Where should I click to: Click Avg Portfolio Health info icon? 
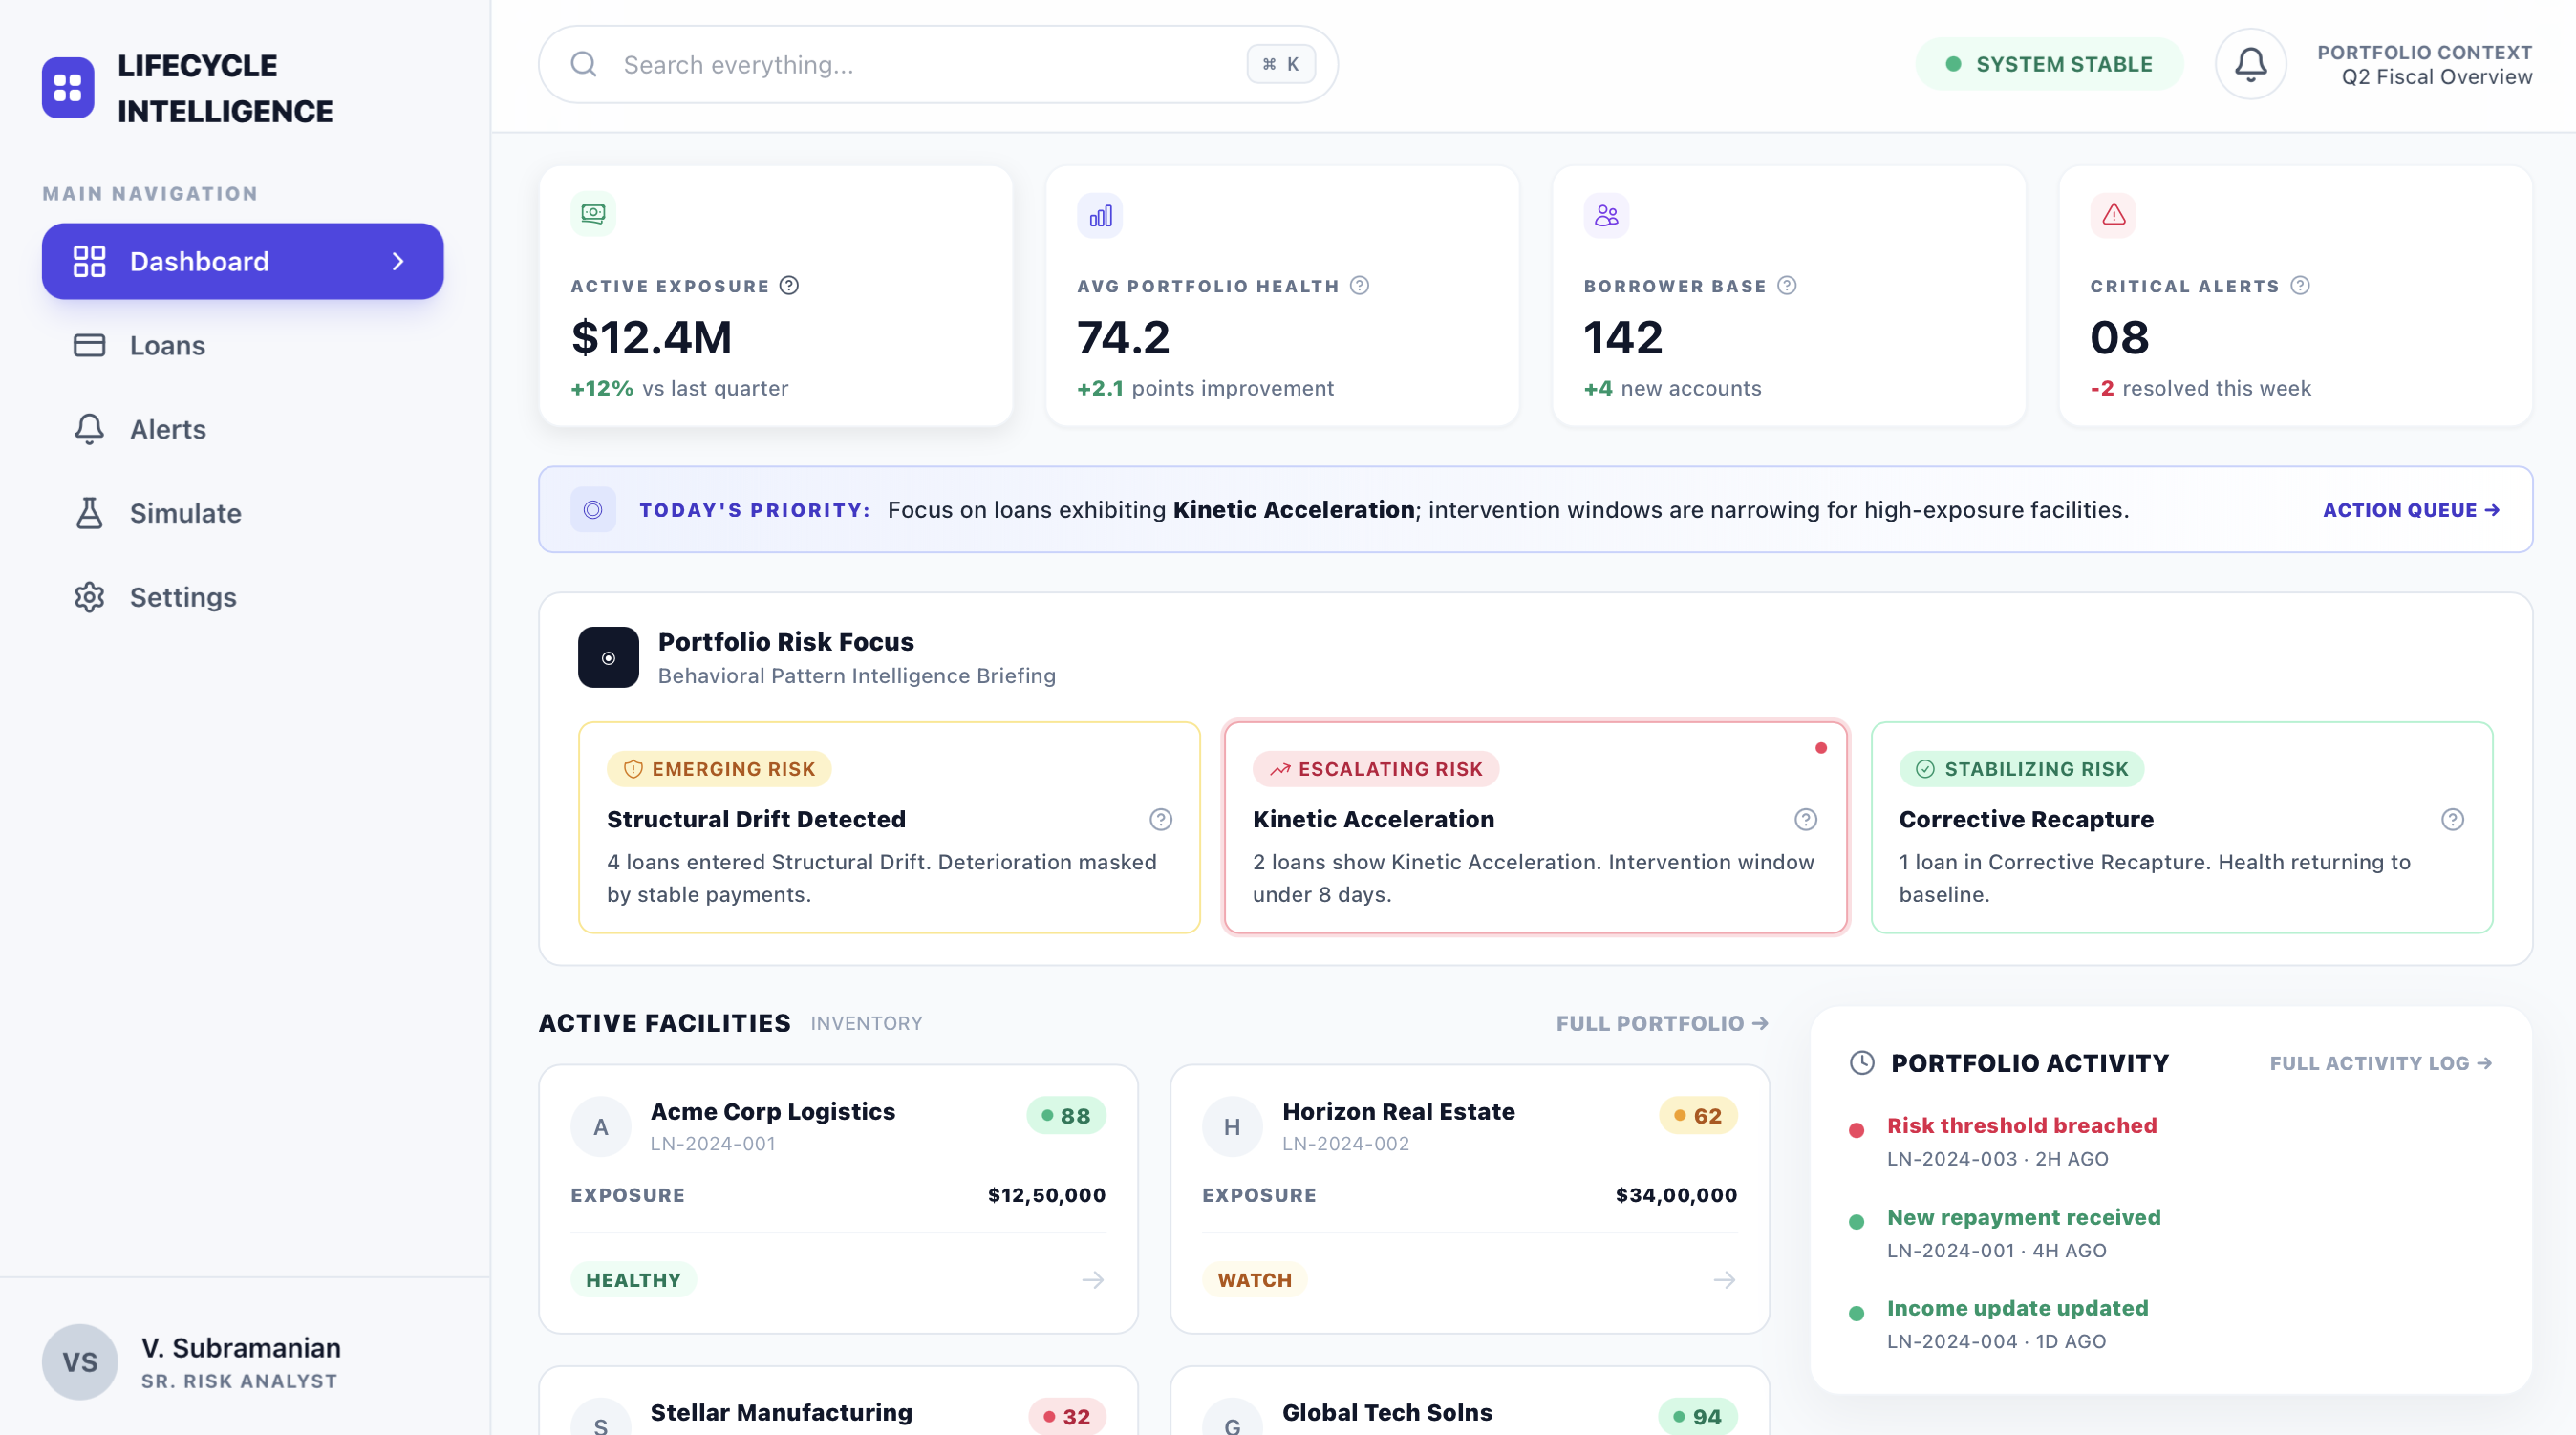(x=1359, y=286)
